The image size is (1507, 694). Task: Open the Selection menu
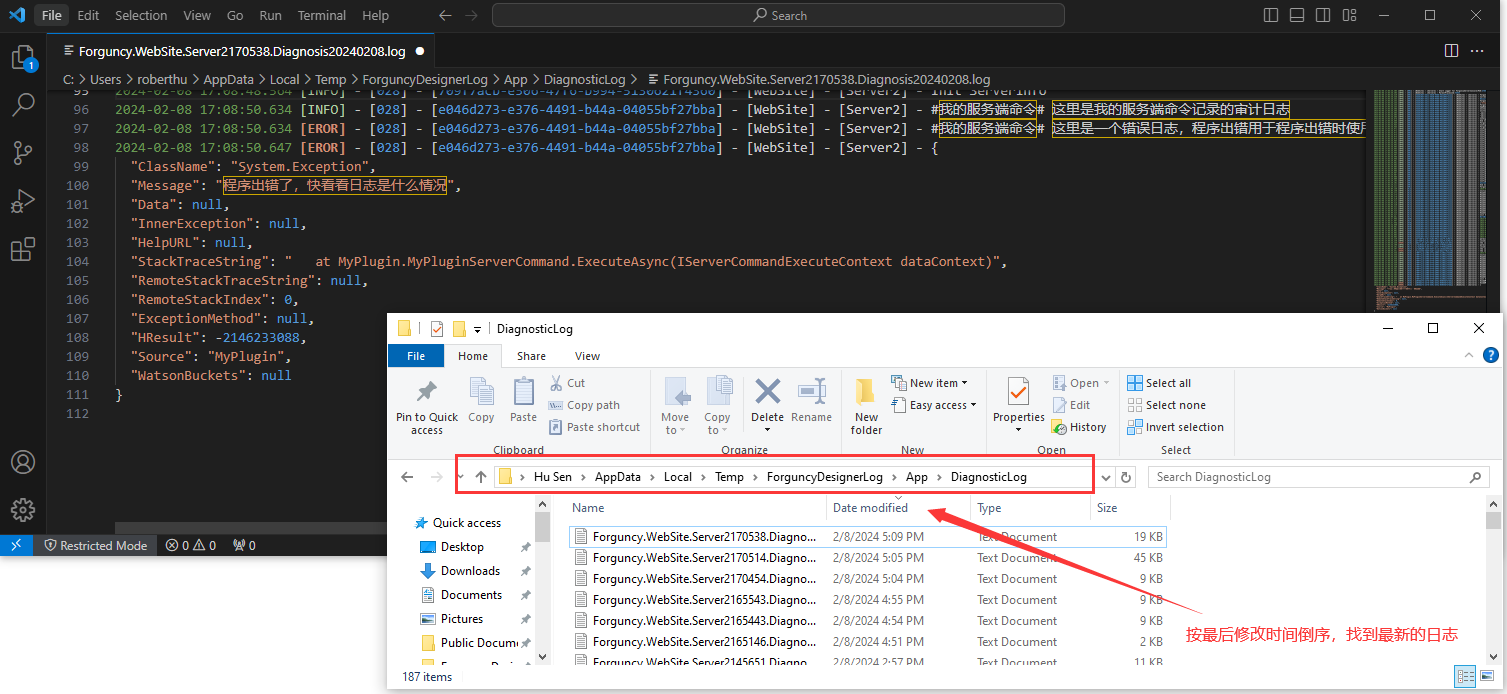point(141,15)
